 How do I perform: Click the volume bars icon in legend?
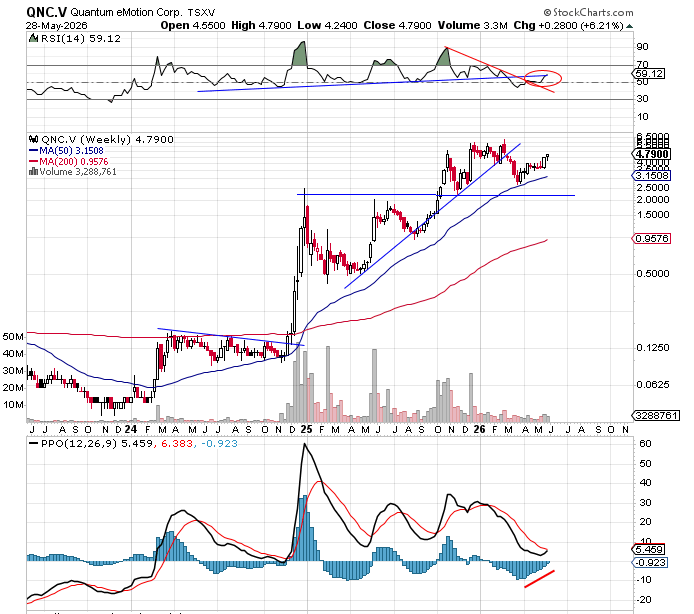tap(33, 172)
